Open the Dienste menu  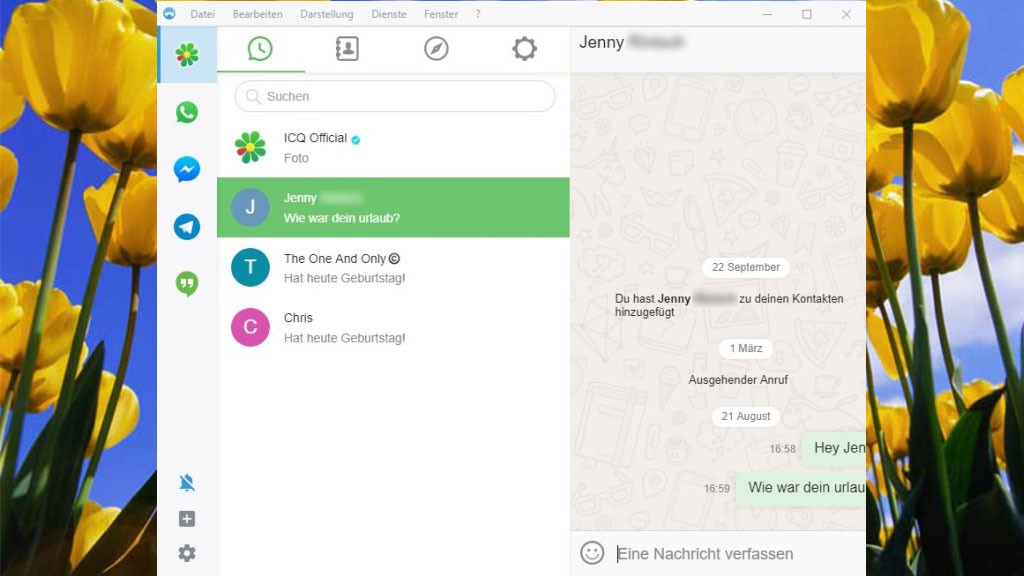point(389,14)
